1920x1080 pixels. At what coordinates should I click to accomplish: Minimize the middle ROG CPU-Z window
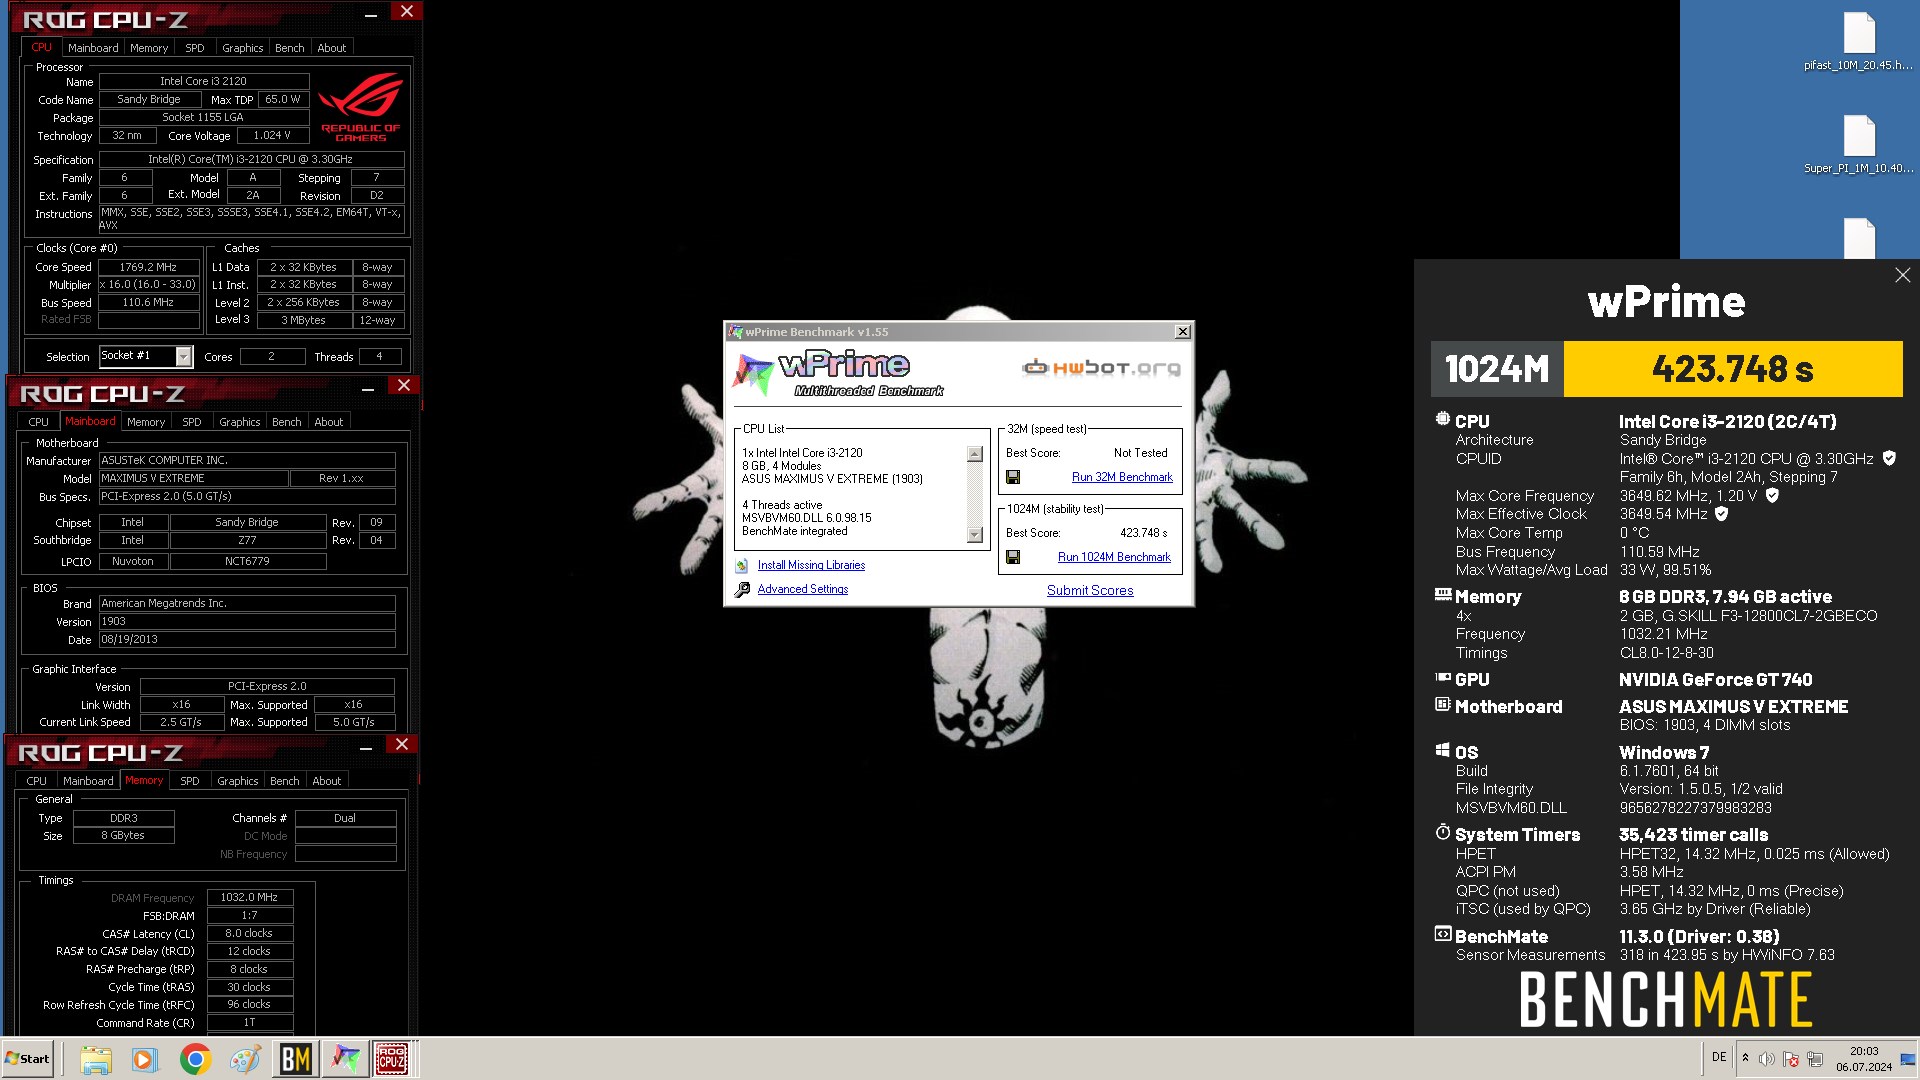[368, 388]
